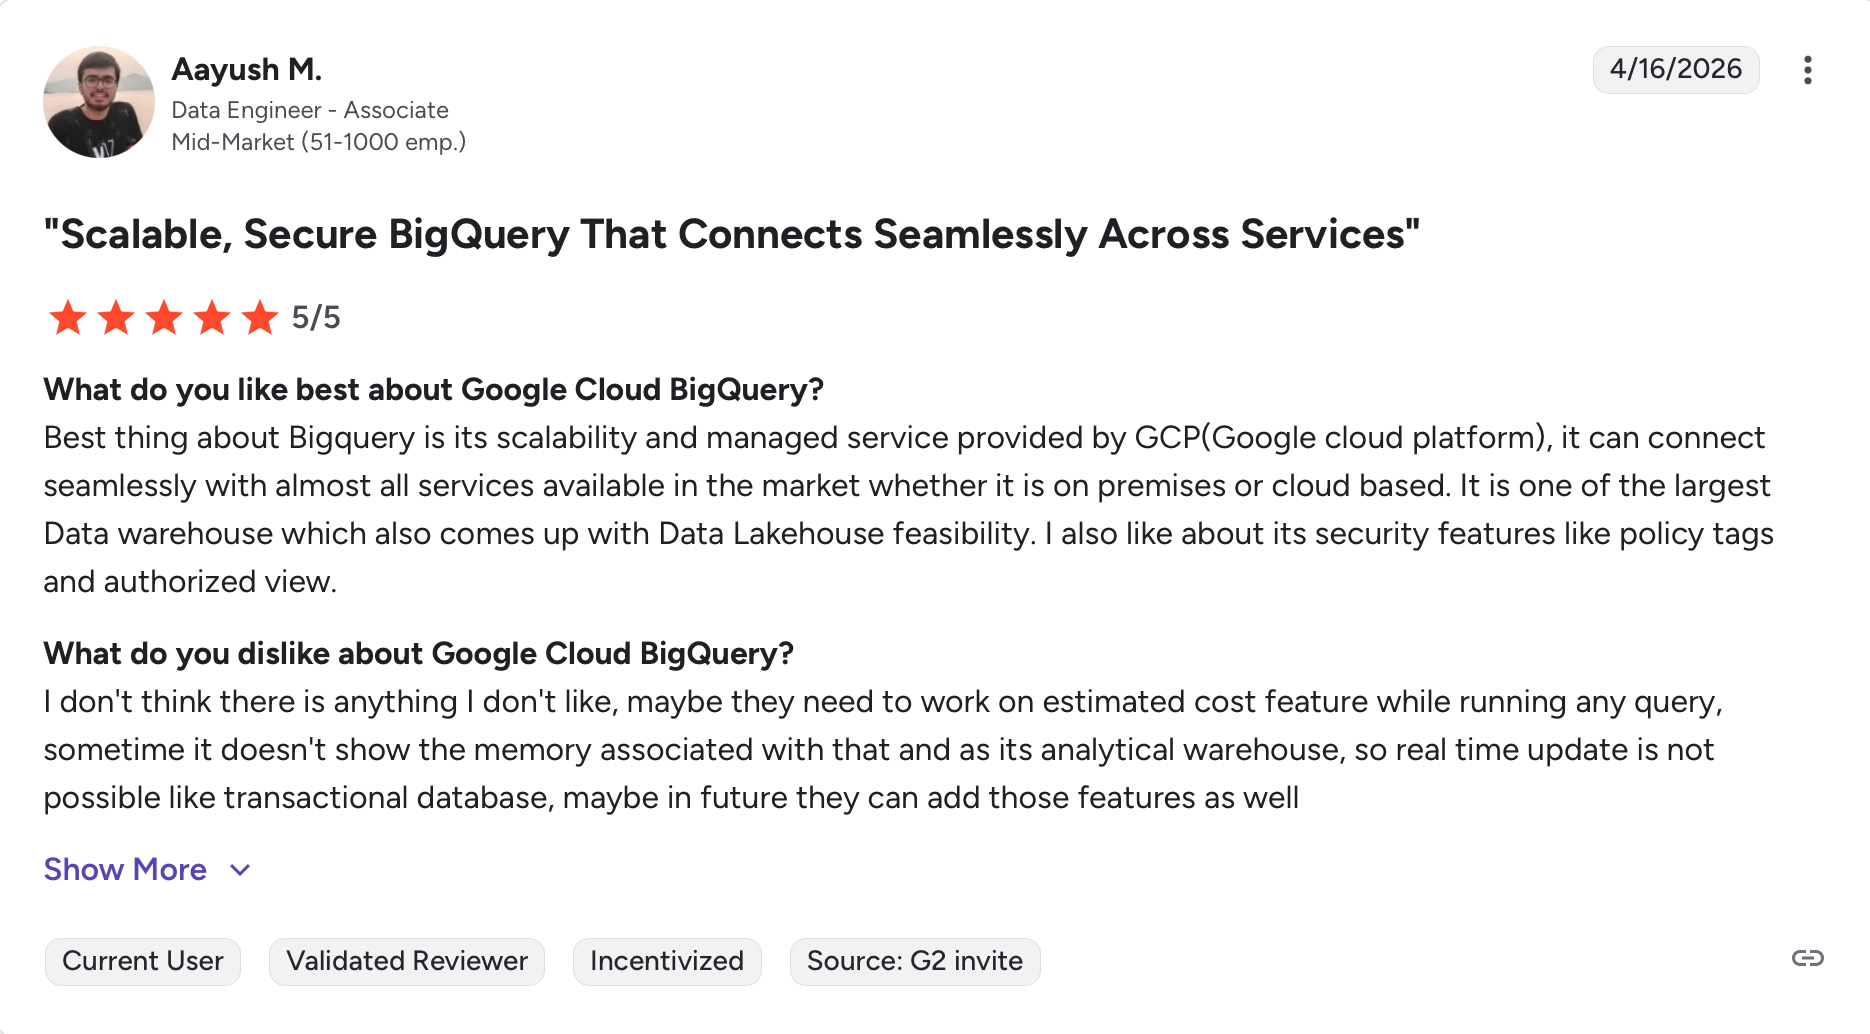Click the second rating star
1870x1034 pixels.
click(x=116, y=318)
